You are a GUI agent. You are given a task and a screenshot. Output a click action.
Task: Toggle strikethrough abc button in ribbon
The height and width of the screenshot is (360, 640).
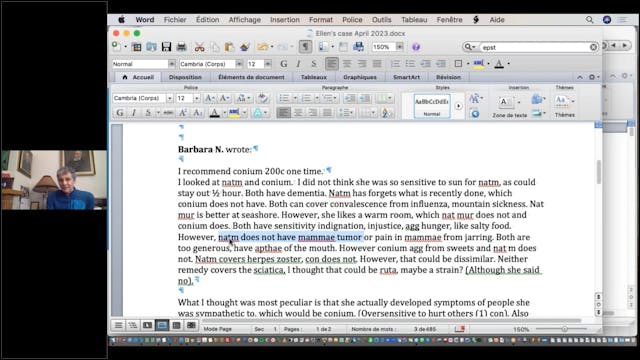click(168, 113)
